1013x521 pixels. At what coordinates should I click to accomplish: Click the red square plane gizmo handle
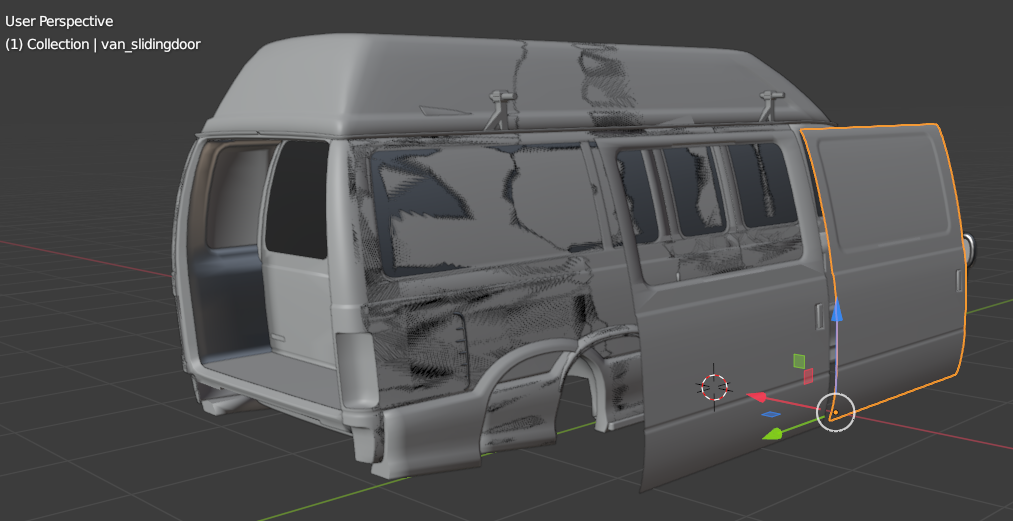(x=808, y=376)
